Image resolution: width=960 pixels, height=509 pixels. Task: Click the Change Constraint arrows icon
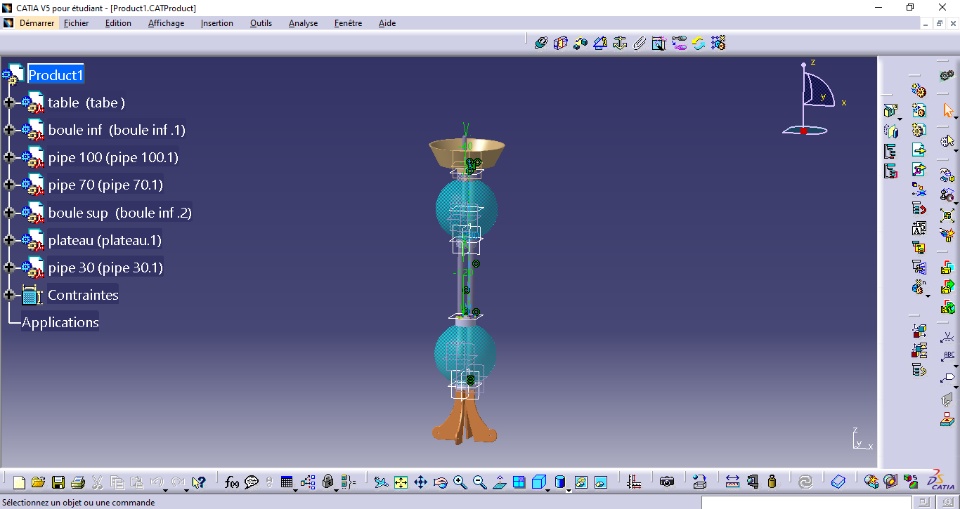(698, 43)
